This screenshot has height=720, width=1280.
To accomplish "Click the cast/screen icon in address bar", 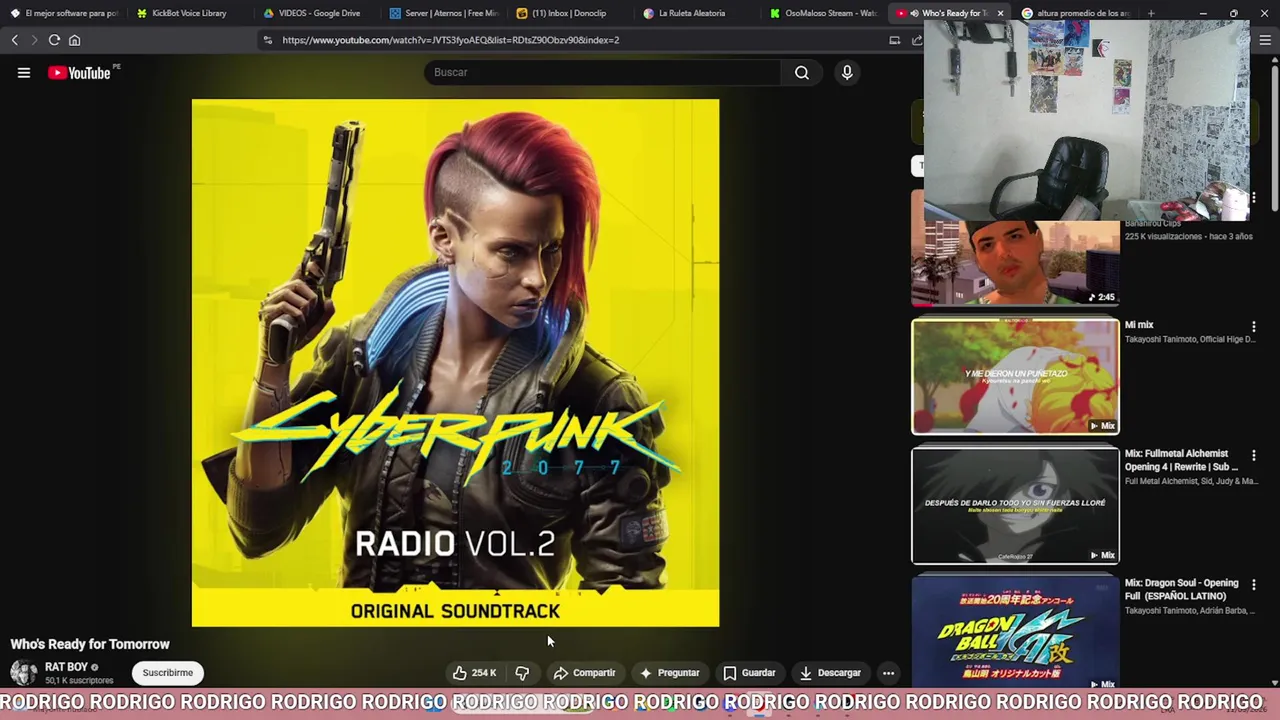I will click(x=894, y=40).
